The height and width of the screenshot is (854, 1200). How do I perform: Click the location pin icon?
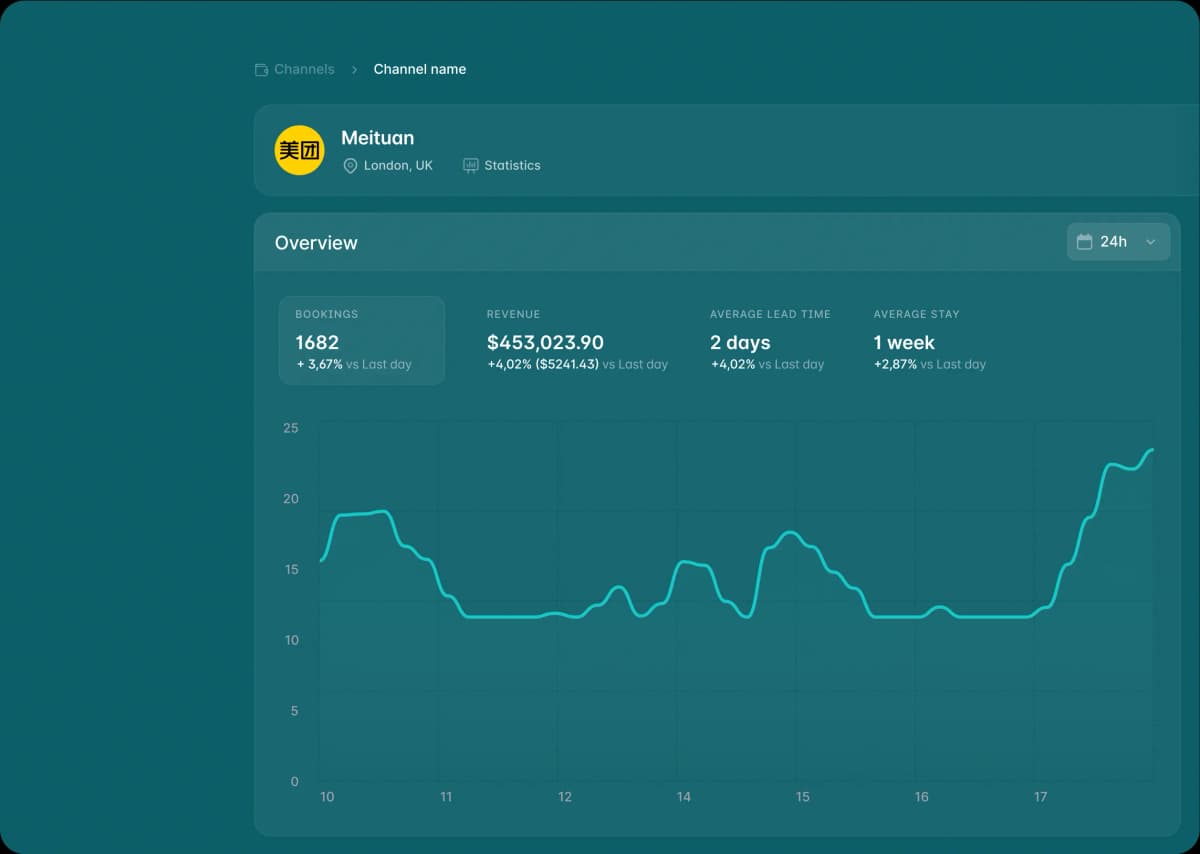(x=350, y=166)
